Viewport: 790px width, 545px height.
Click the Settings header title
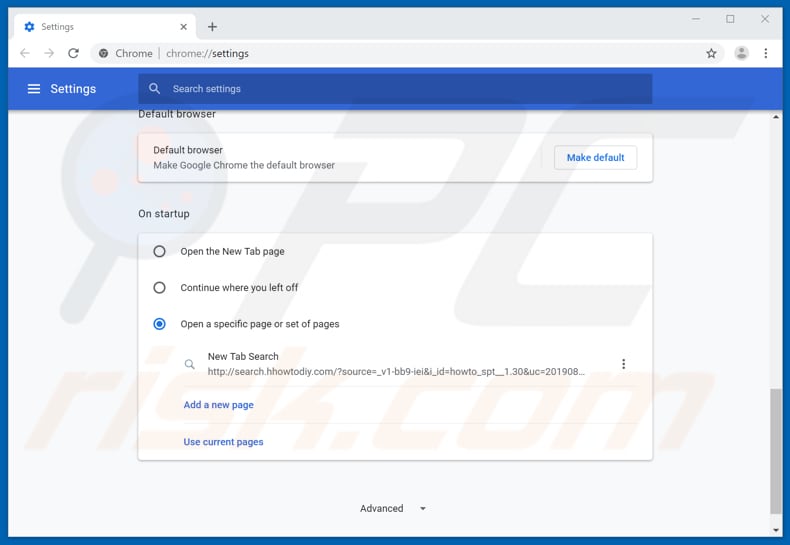point(73,89)
